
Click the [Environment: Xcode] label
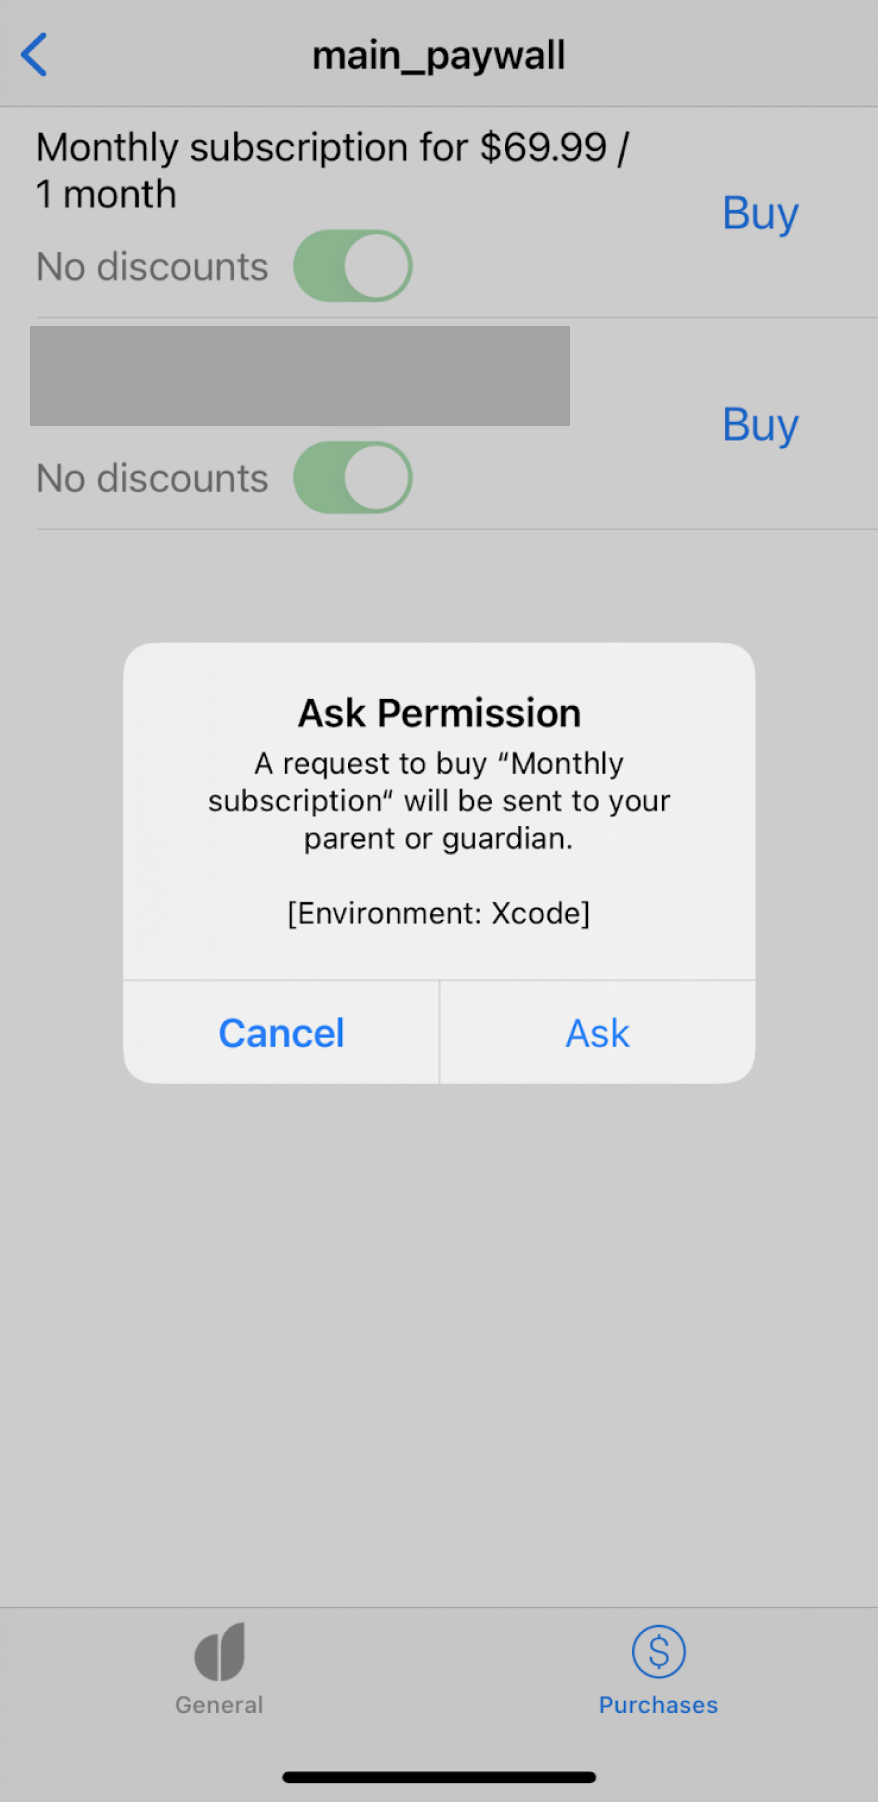(x=439, y=913)
